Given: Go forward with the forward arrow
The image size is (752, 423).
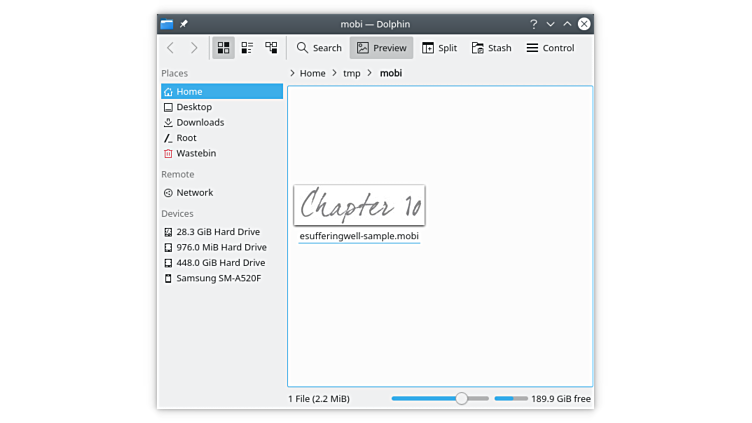Looking at the screenshot, I should point(194,48).
